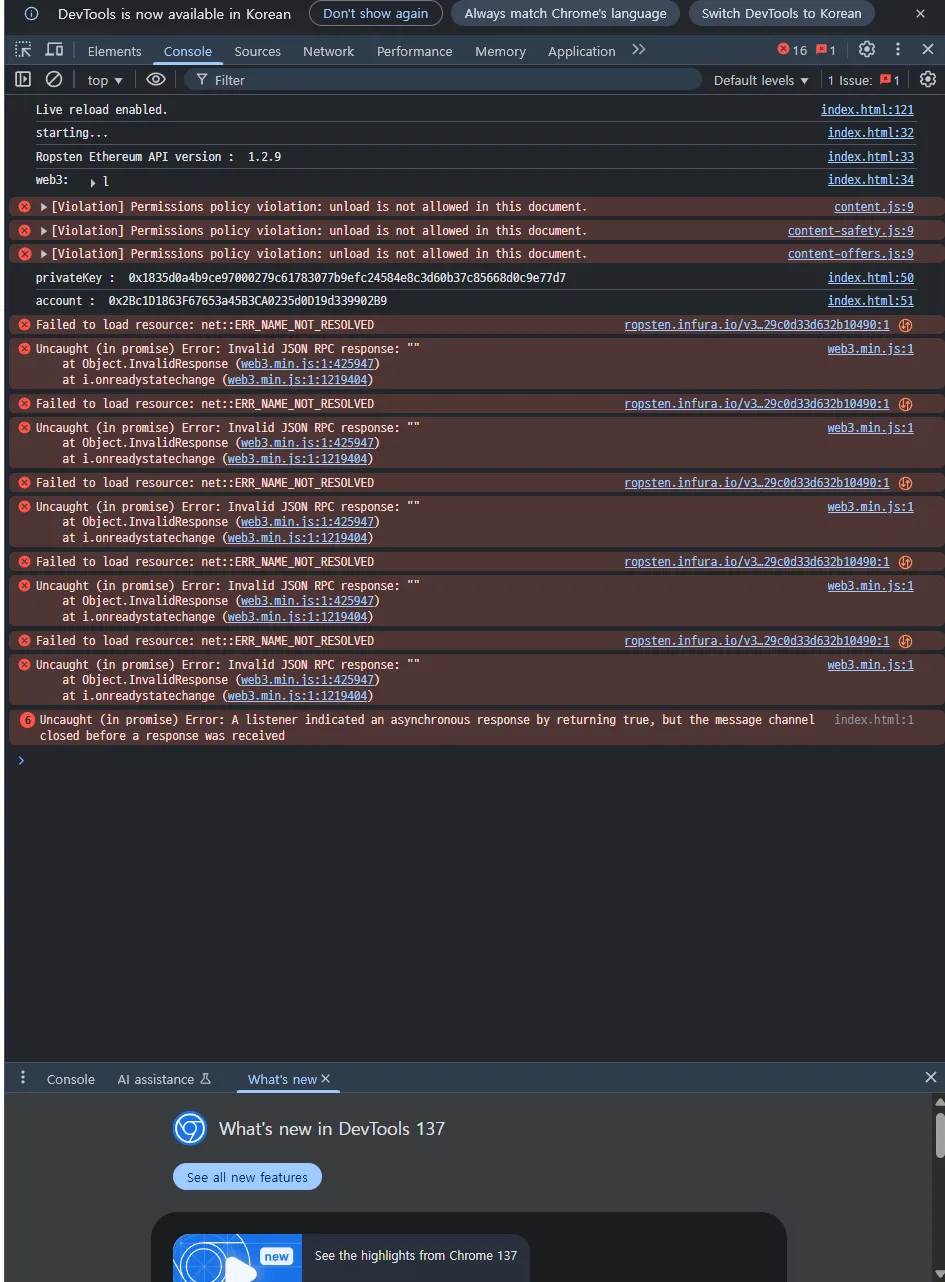The image size is (945, 1282).
Task: Open console settings gear beside Issues
Action: tap(928, 80)
